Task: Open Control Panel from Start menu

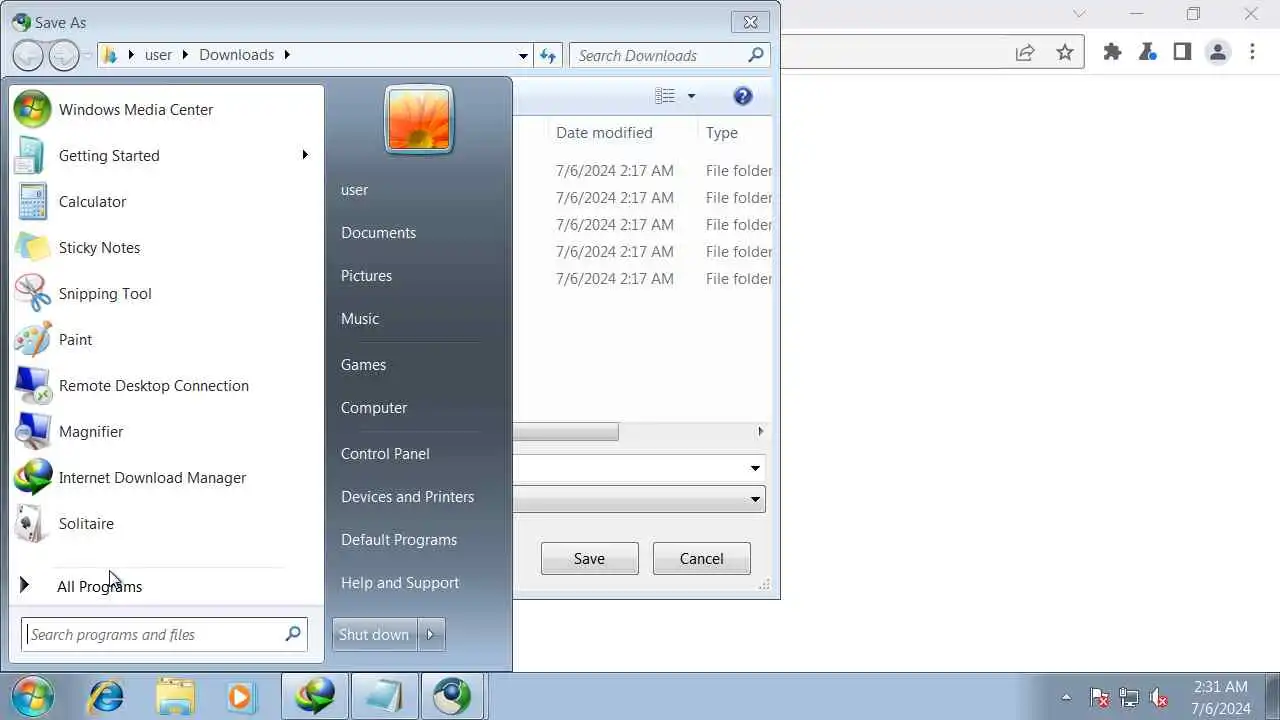Action: tap(385, 453)
